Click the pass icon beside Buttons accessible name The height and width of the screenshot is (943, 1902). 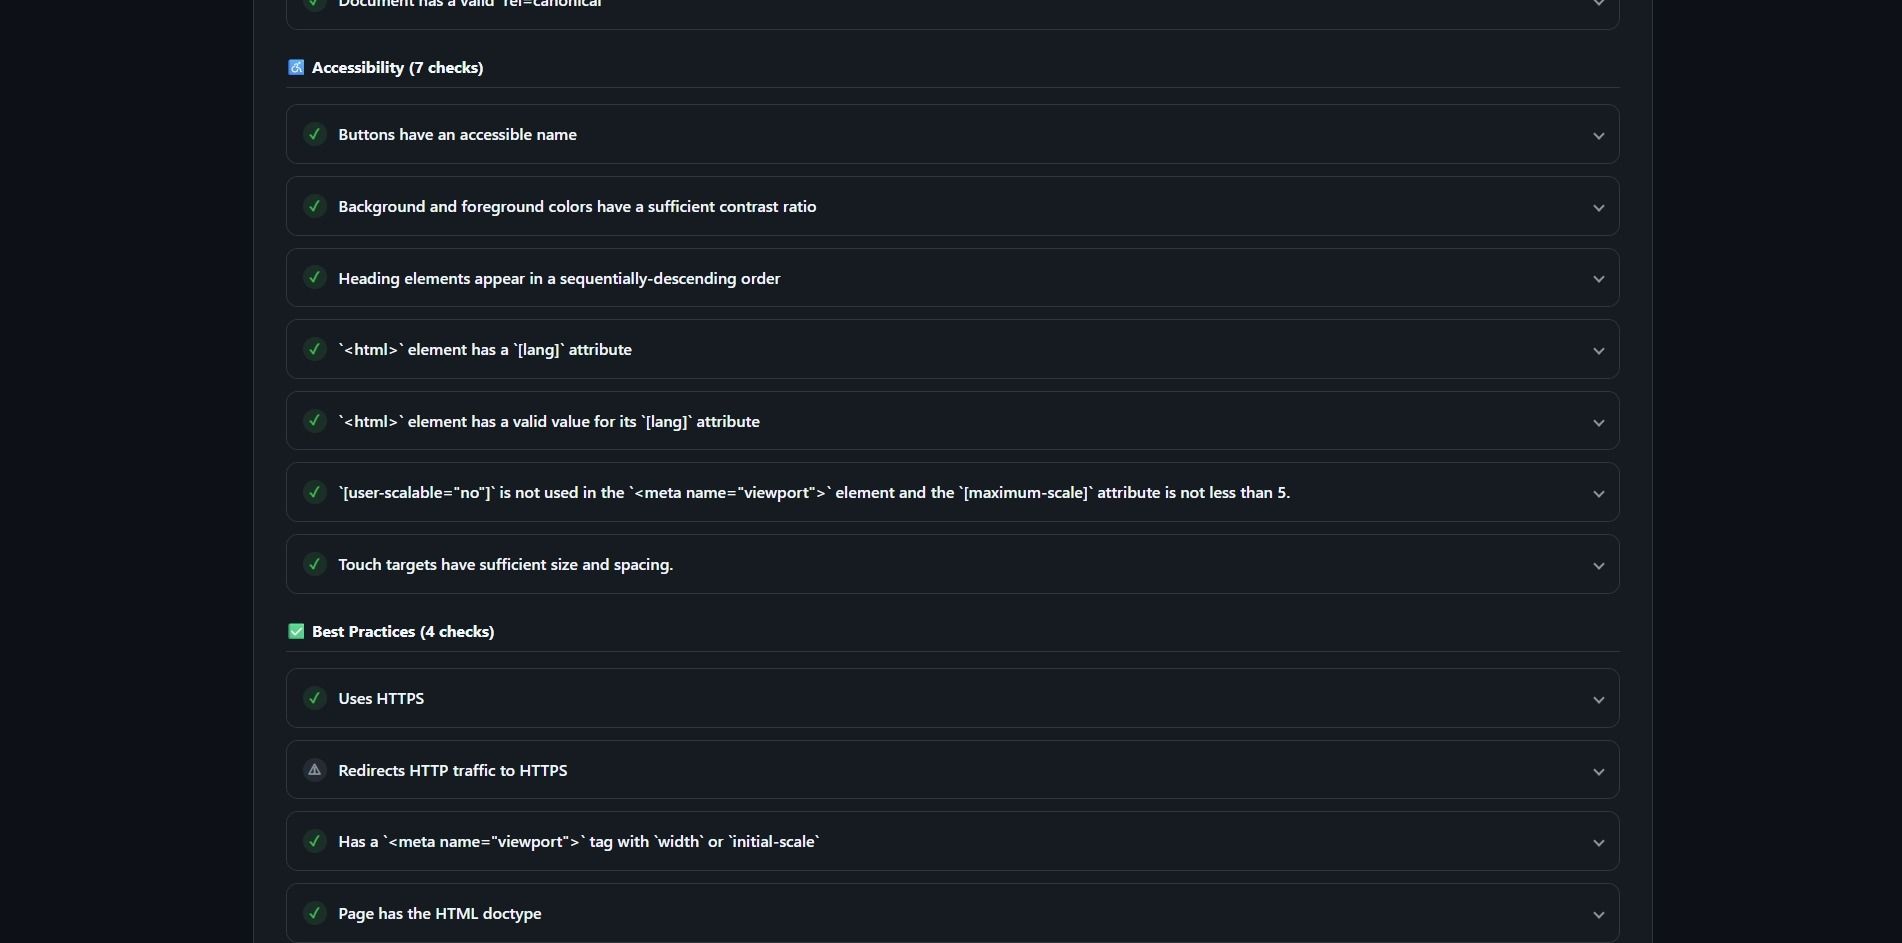pyautogui.click(x=315, y=134)
